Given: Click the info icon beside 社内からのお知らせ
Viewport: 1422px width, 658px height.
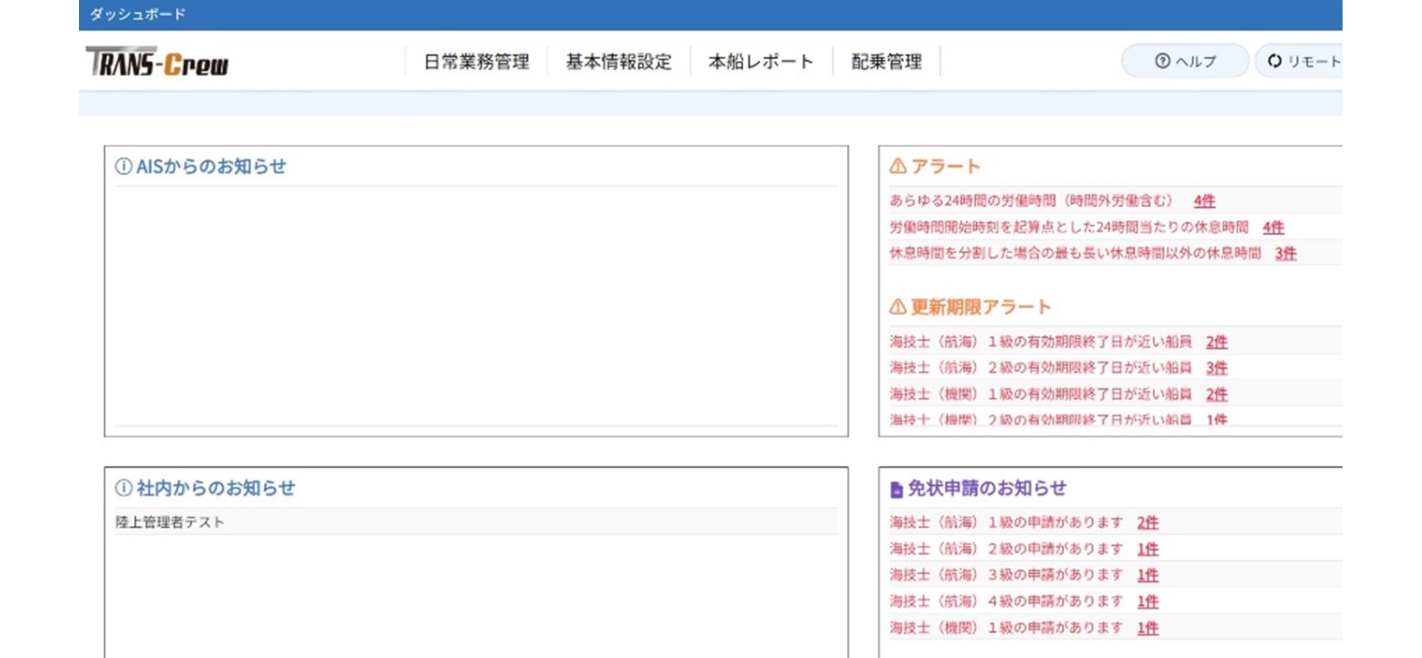Looking at the screenshot, I should 123,489.
